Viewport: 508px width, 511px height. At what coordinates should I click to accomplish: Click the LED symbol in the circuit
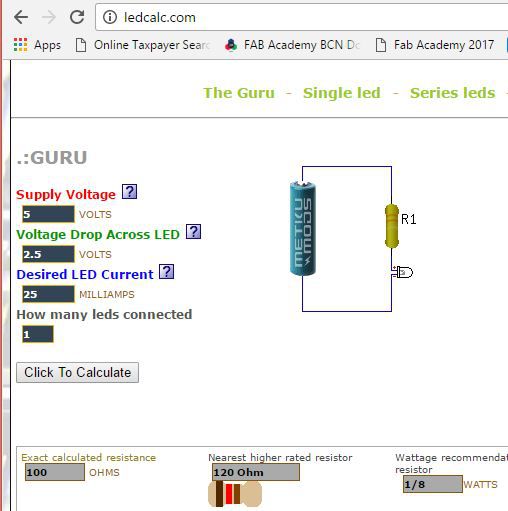402,272
